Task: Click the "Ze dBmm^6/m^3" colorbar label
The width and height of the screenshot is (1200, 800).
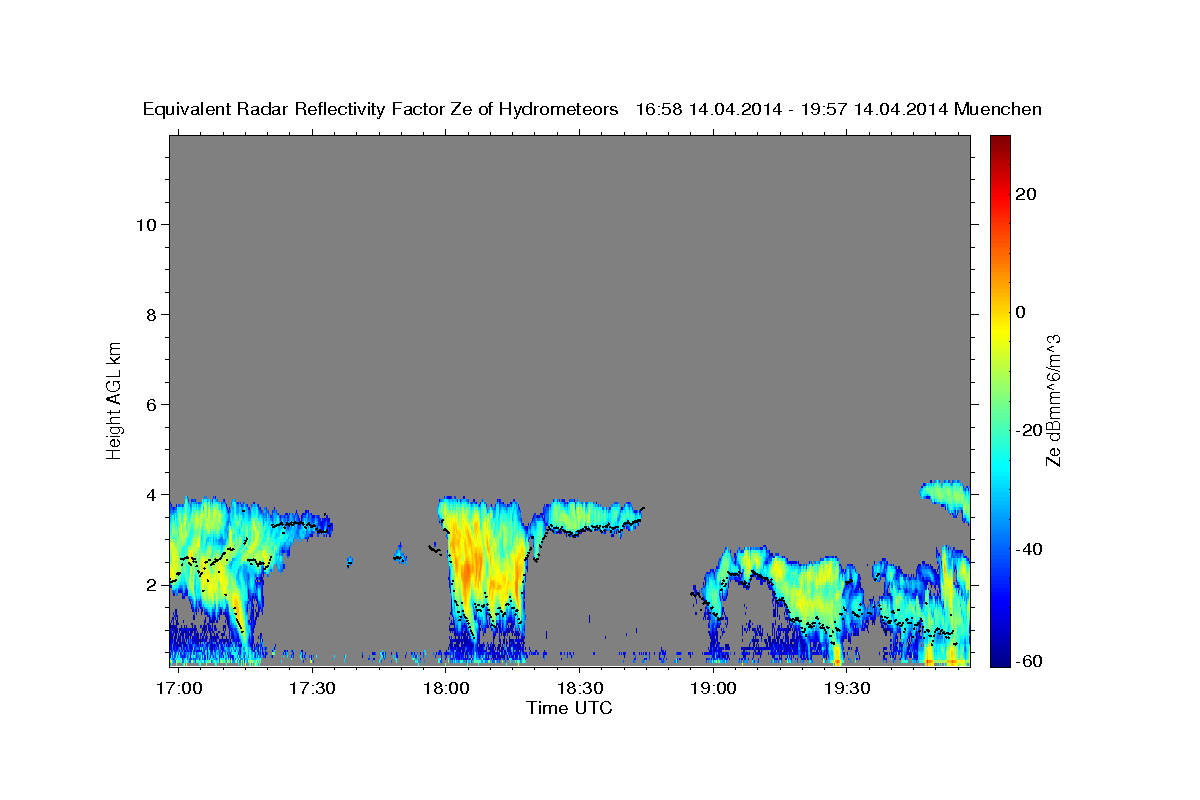Action: [x=1052, y=400]
